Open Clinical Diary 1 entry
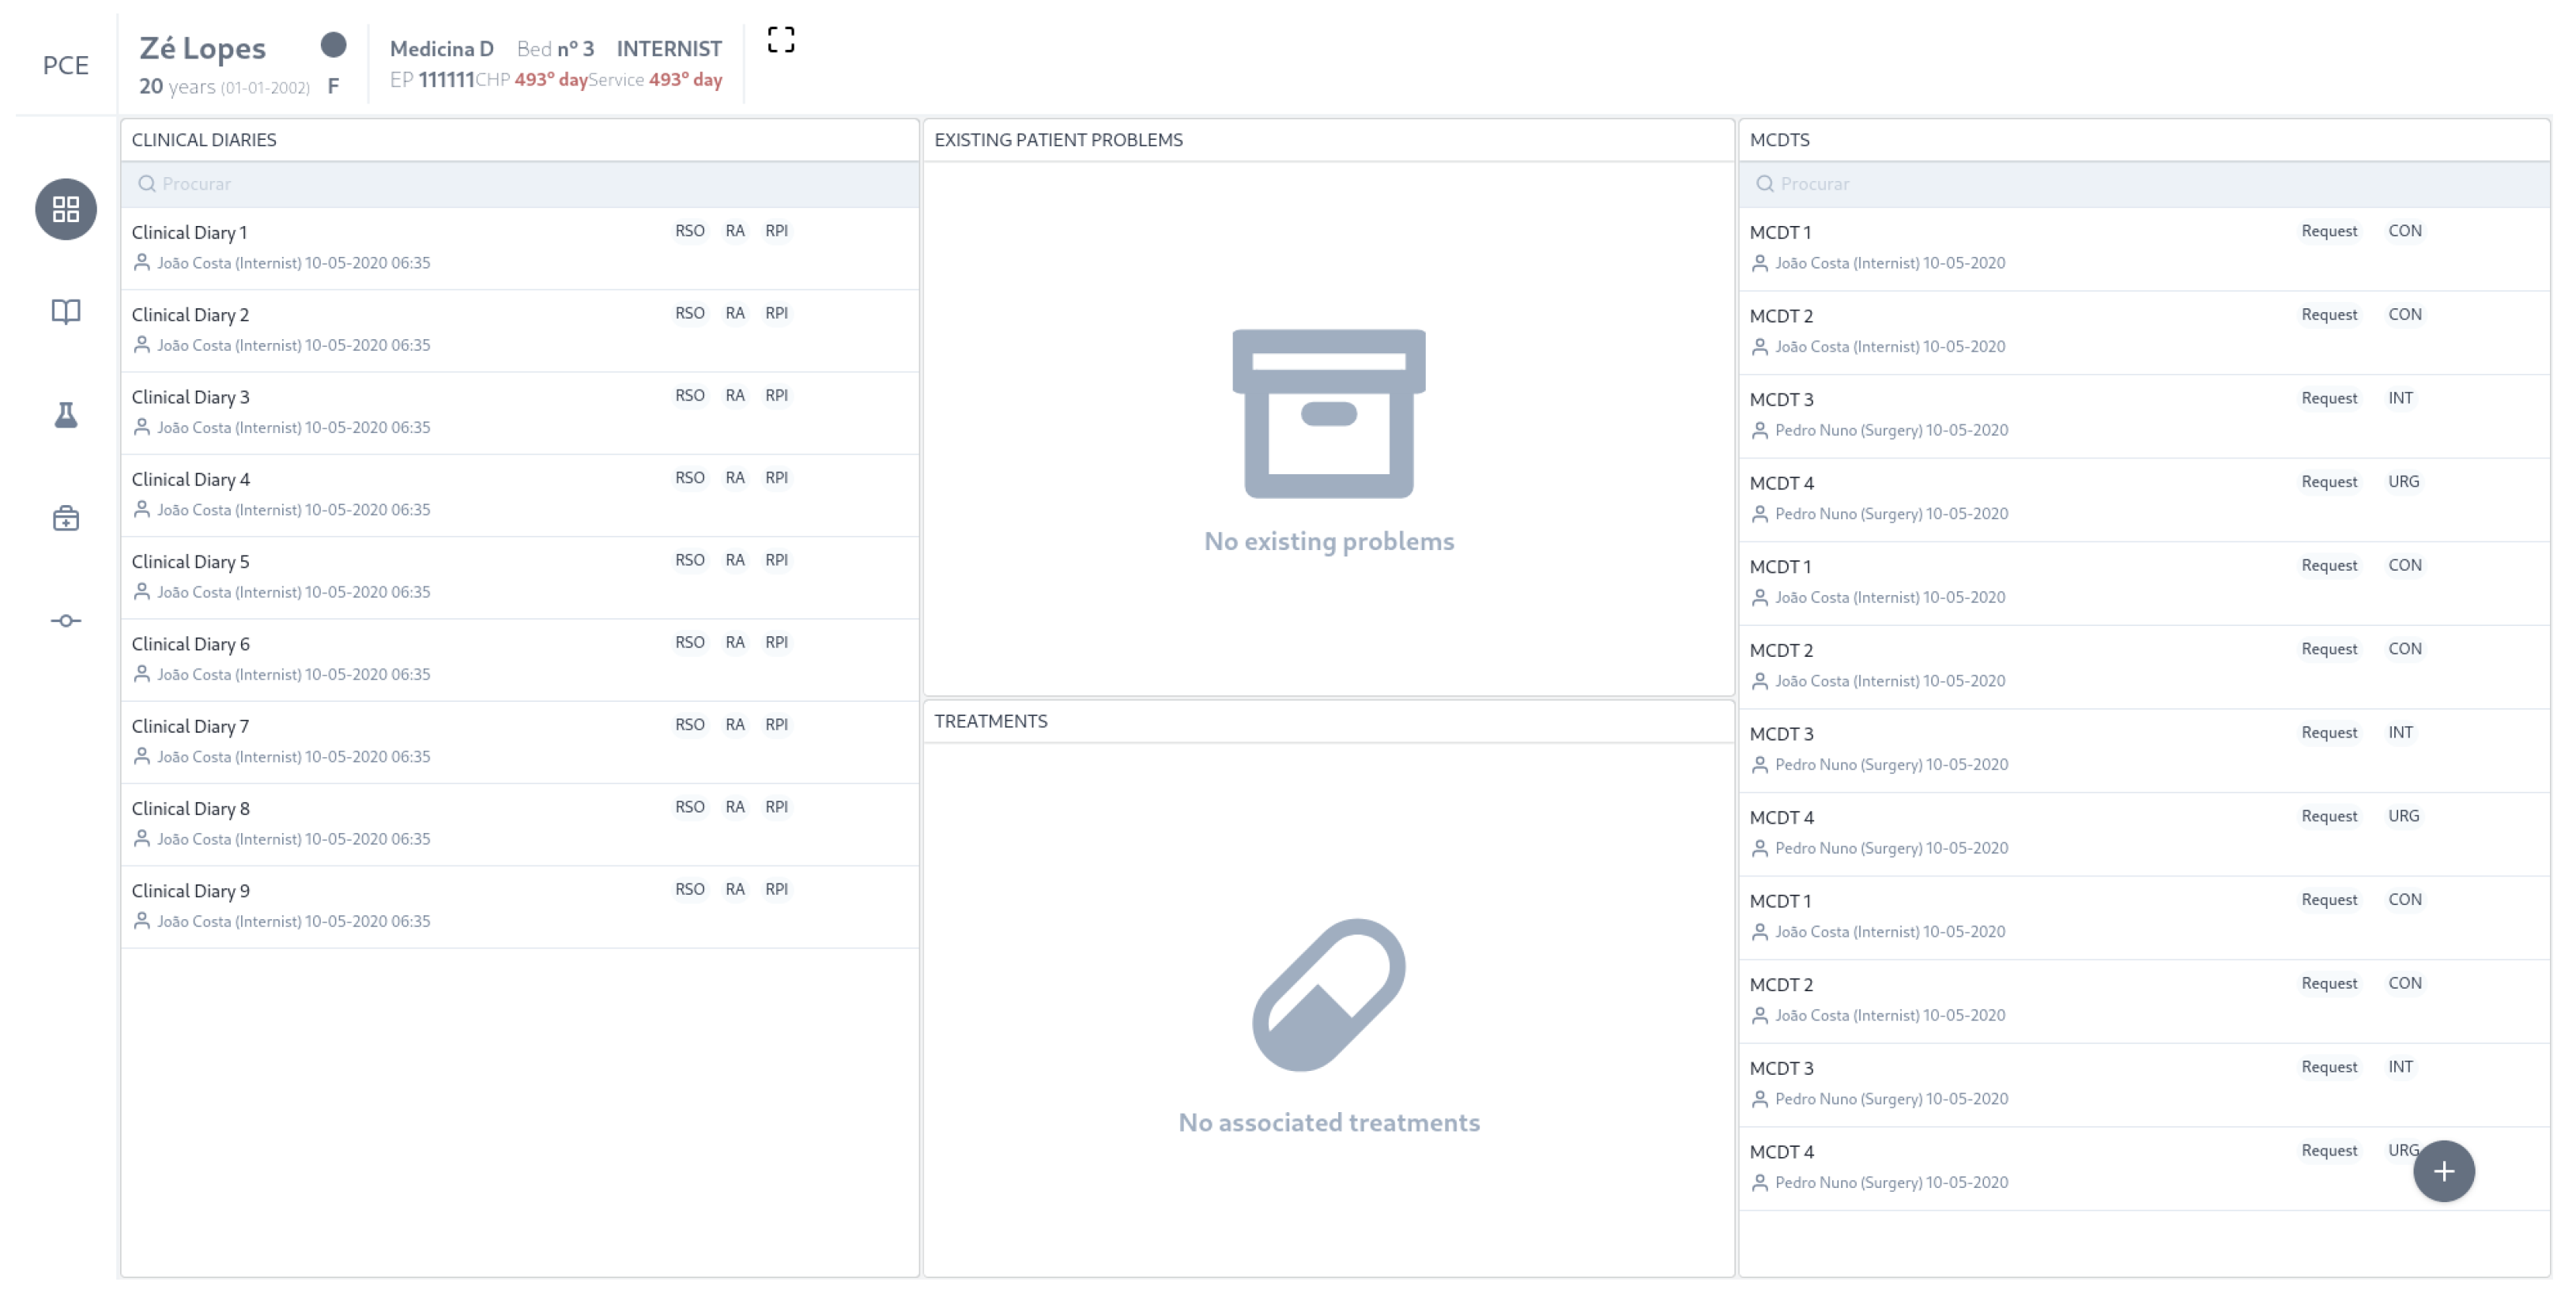The height and width of the screenshot is (1297, 2576). tap(520, 248)
